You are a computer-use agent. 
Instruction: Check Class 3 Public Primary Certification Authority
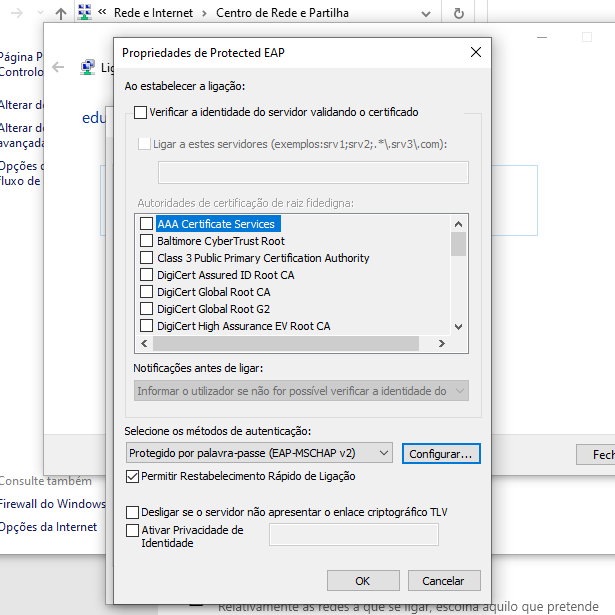click(146, 258)
